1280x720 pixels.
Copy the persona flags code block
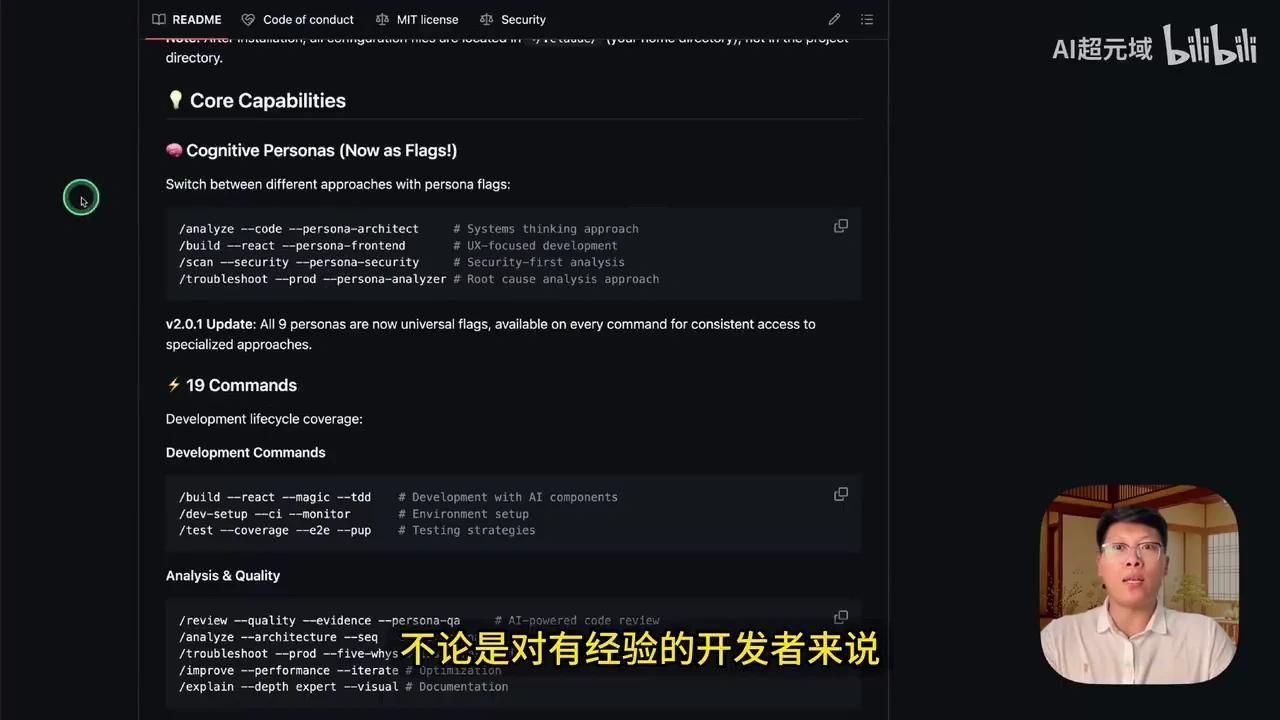pyautogui.click(x=840, y=226)
